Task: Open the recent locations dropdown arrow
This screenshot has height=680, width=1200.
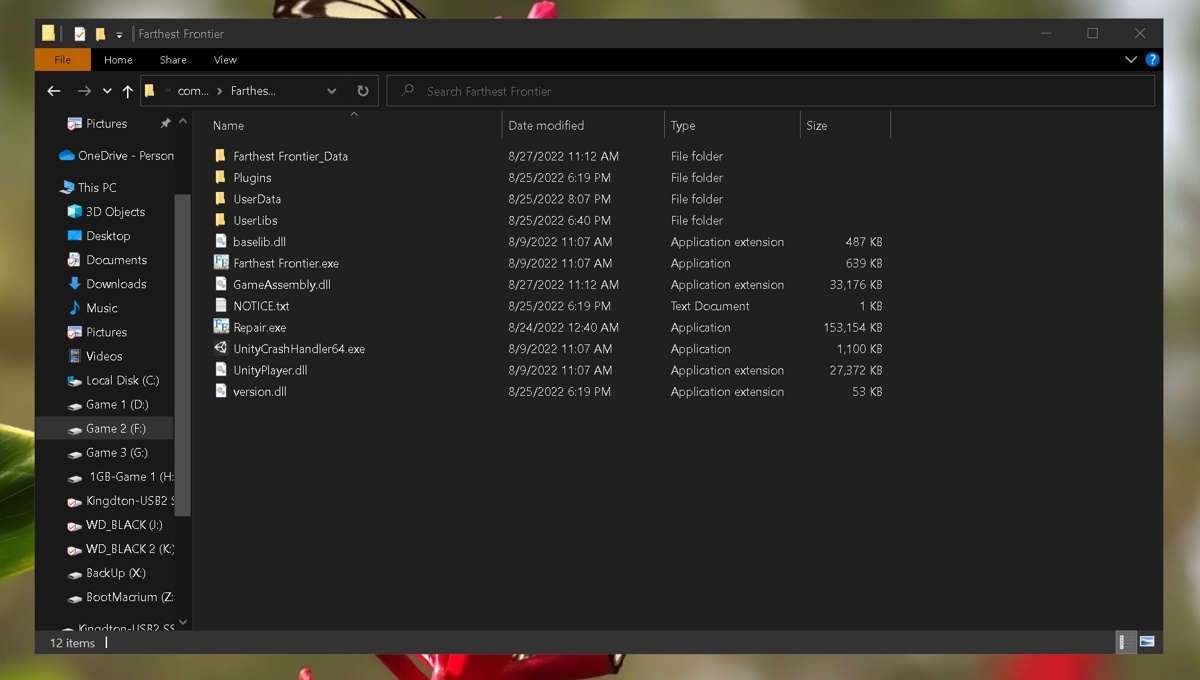Action: click(x=107, y=91)
